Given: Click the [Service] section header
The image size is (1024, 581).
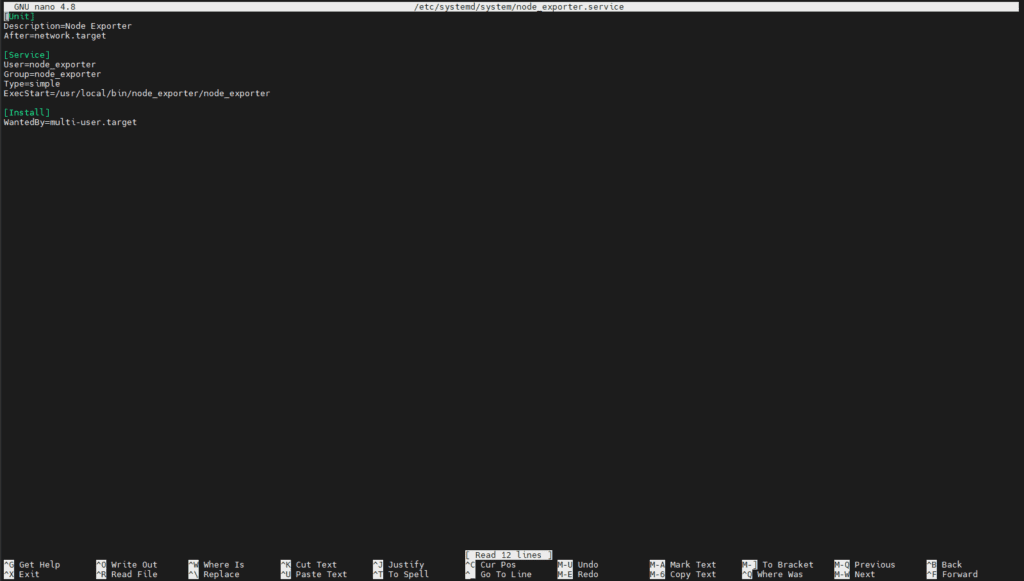Looking at the screenshot, I should click(x=26, y=54).
